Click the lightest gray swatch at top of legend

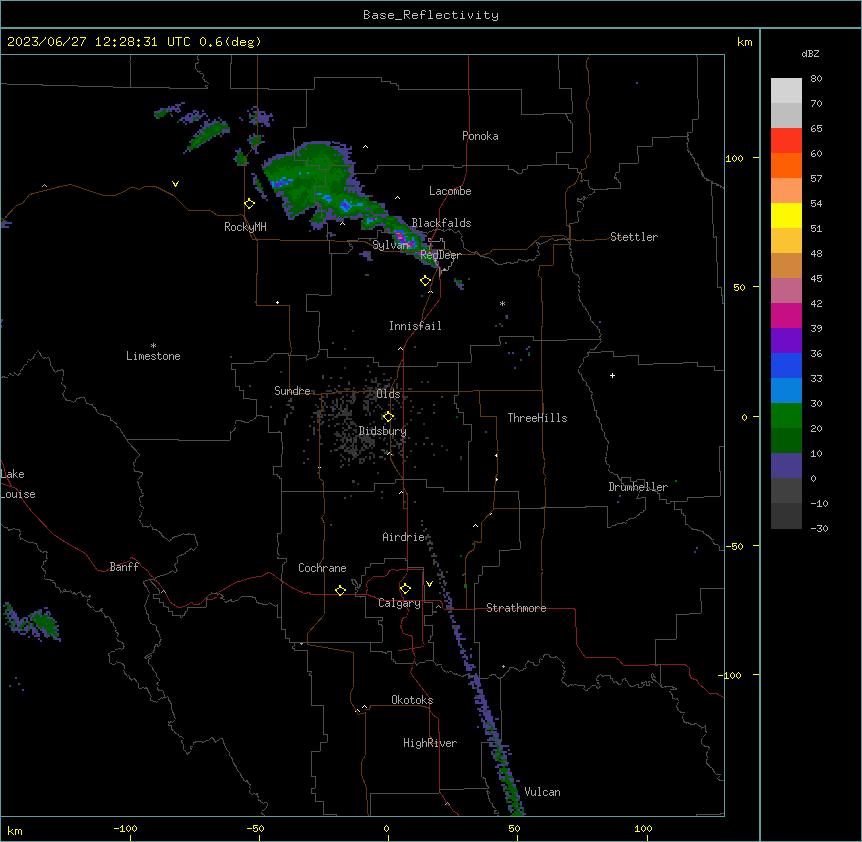tap(786, 90)
